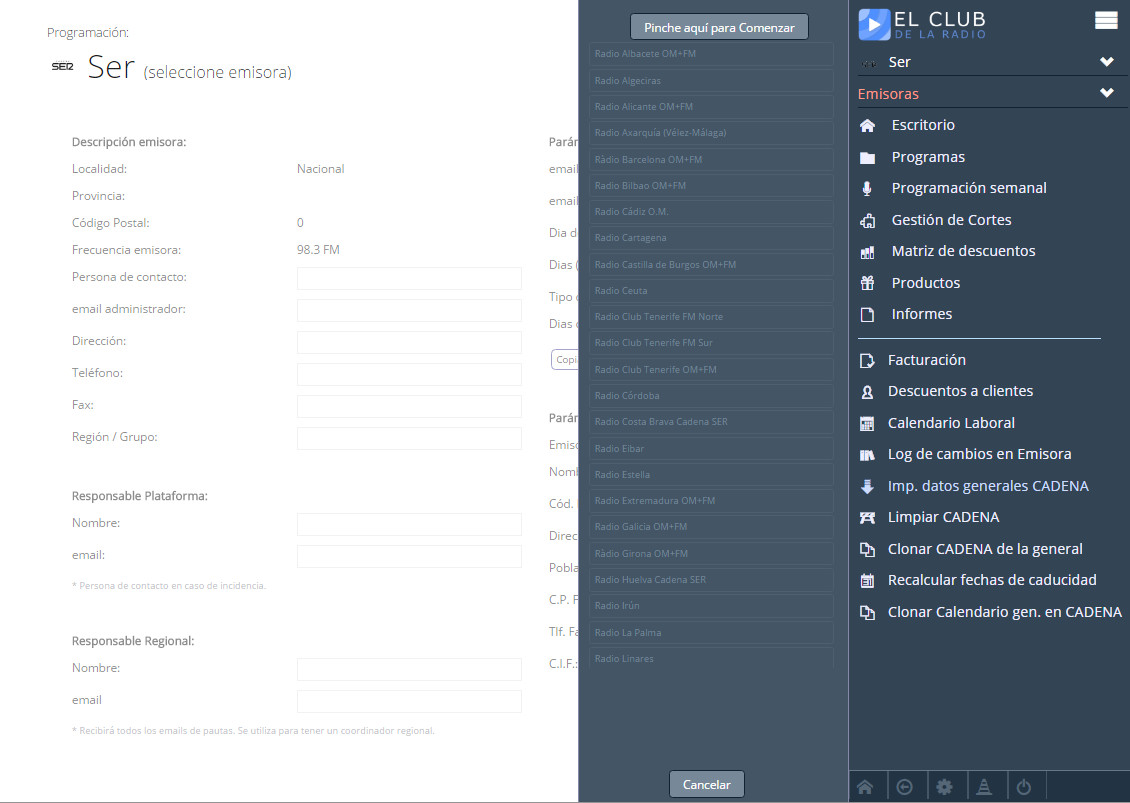Screen dimensions: 1130x803
Task: Click the home icon in bottom bar
Action: [865, 787]
